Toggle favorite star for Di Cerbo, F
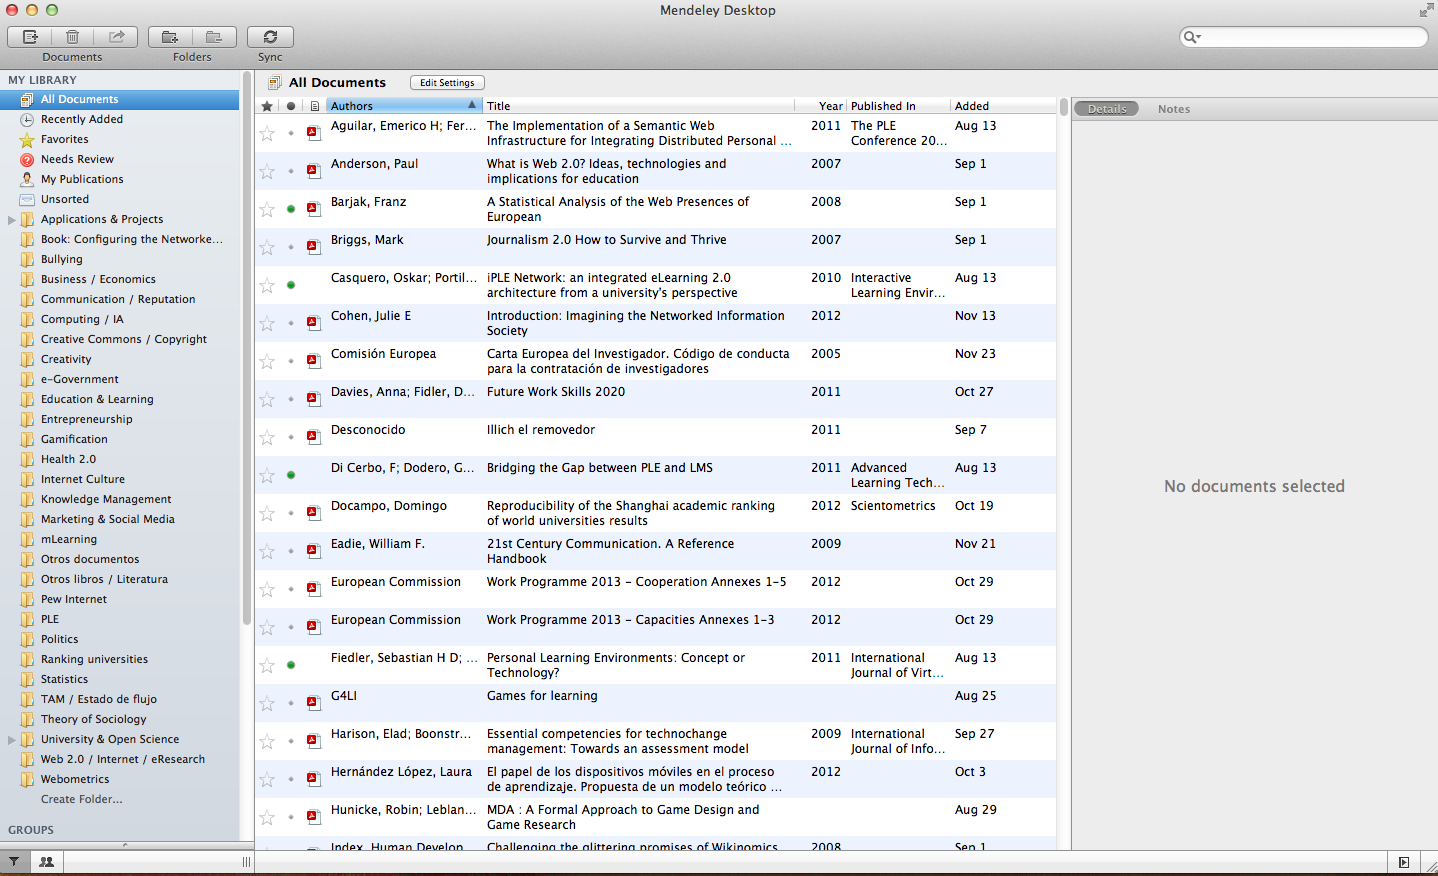 tap(267, 475)
